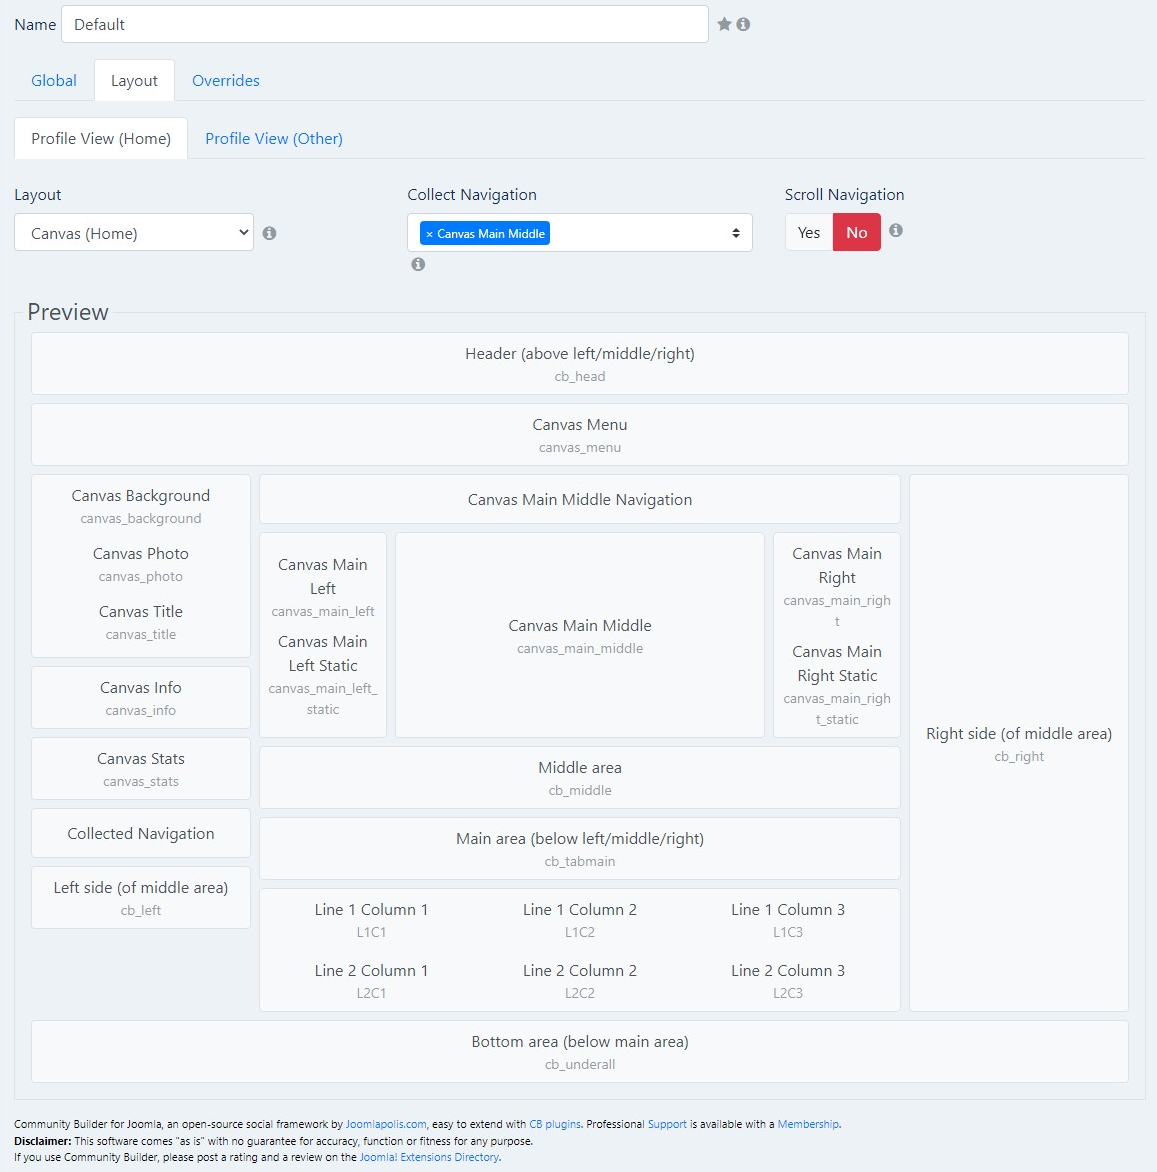The height and width of the screenshot is (1172, 1157).
Task: Click the Collected Navigation preview block
Action: (141, 833)
